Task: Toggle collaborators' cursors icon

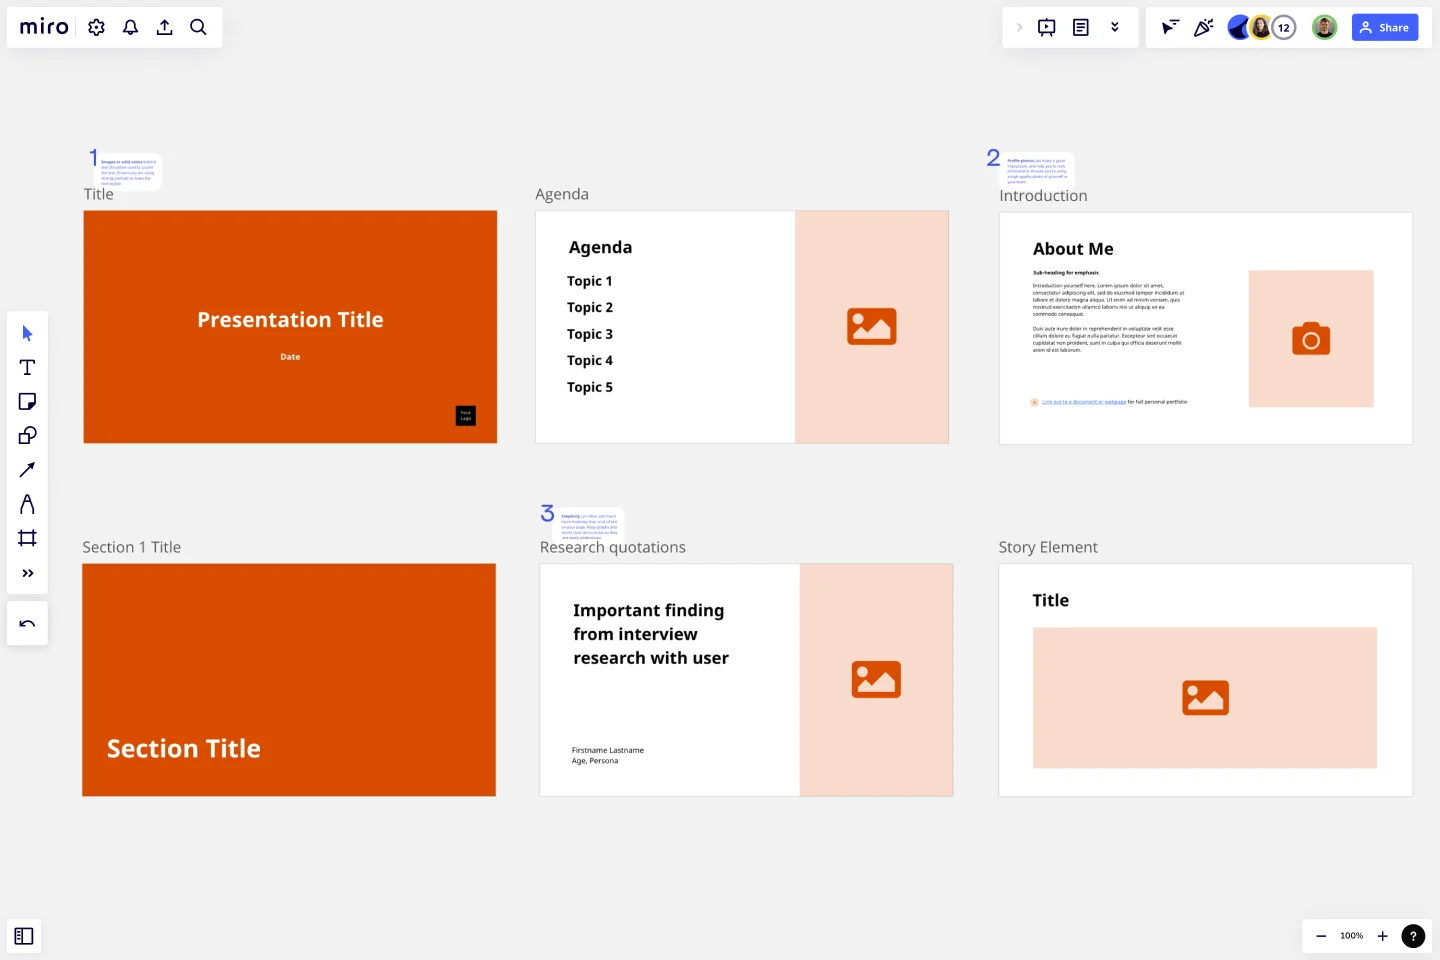Action: coord(1170,27)
